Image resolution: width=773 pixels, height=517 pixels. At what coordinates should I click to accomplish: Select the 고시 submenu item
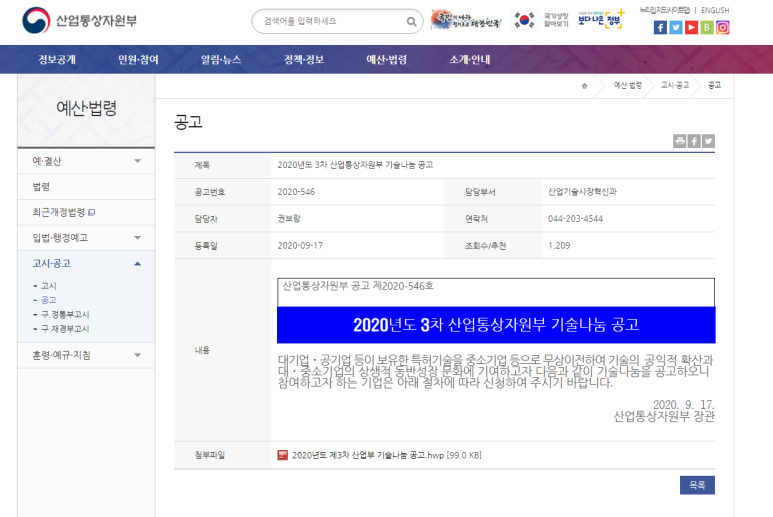pos(48,286)
